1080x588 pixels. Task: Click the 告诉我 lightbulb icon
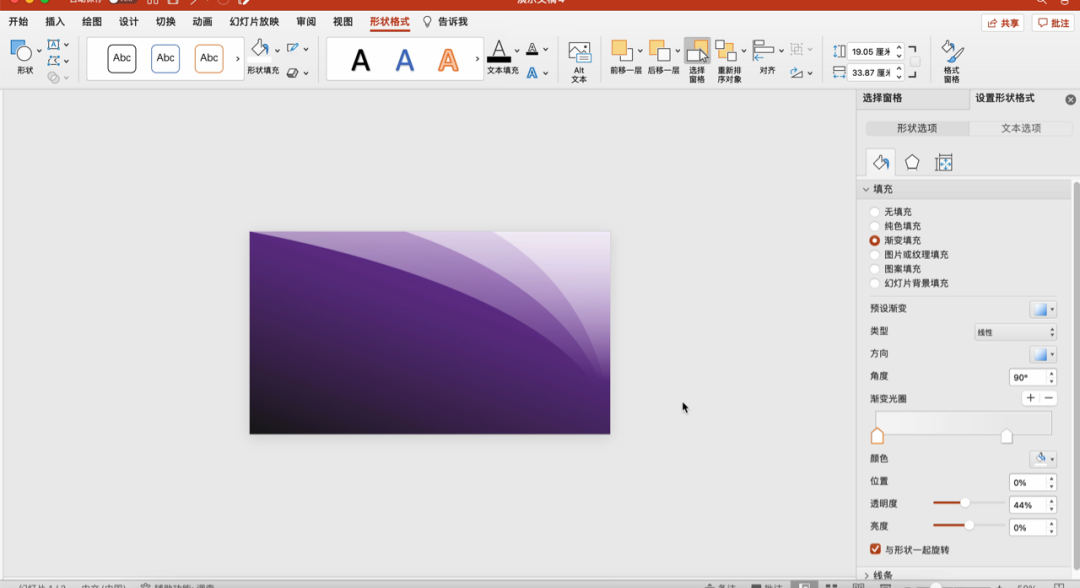(427, 22)
